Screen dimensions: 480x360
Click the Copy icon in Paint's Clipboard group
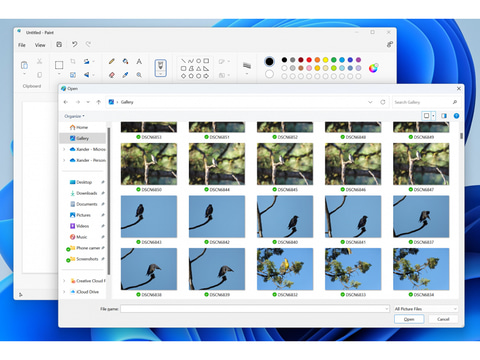pos(39,75)
